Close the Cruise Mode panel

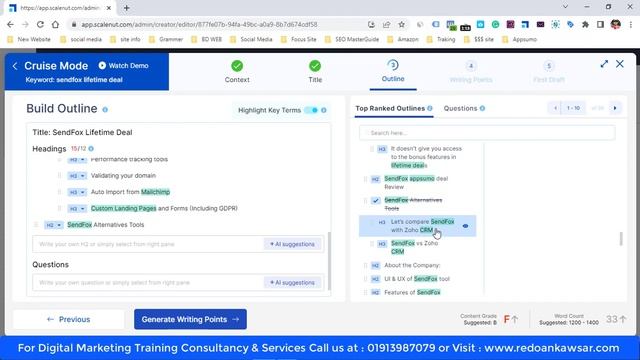tap(620, 64)
